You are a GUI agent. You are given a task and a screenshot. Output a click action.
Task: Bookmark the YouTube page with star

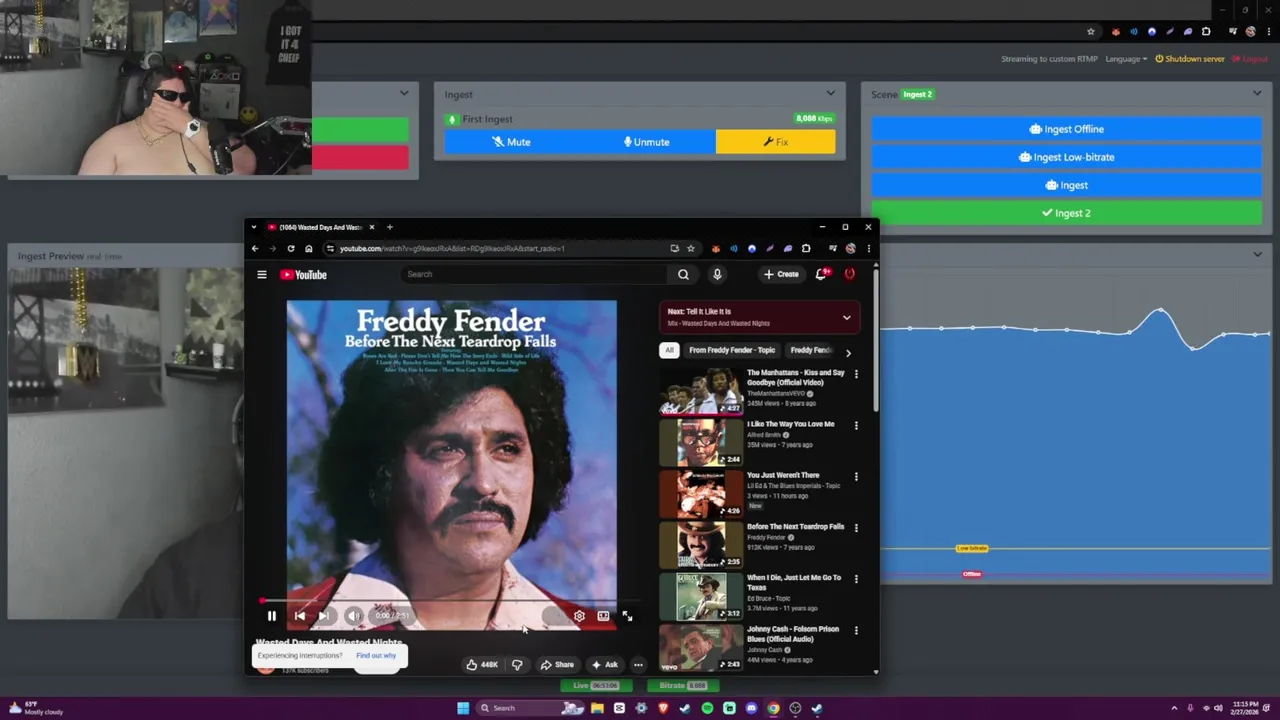click(690, 249)
